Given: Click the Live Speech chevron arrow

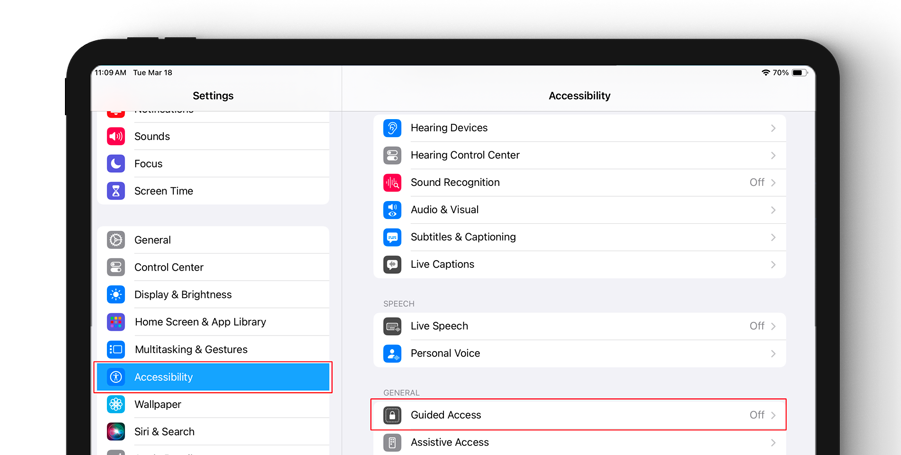Looking at the screenshot, I should point(773,326).
